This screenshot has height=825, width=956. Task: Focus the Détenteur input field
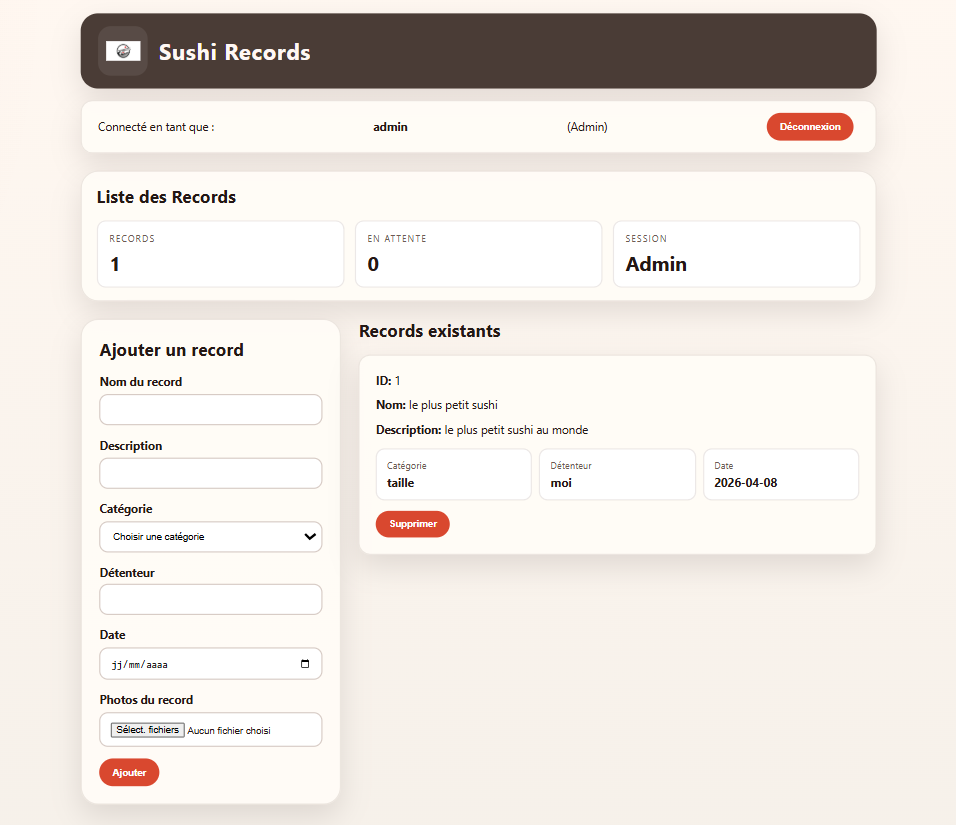pyautogui.click(x=210, y=600)
